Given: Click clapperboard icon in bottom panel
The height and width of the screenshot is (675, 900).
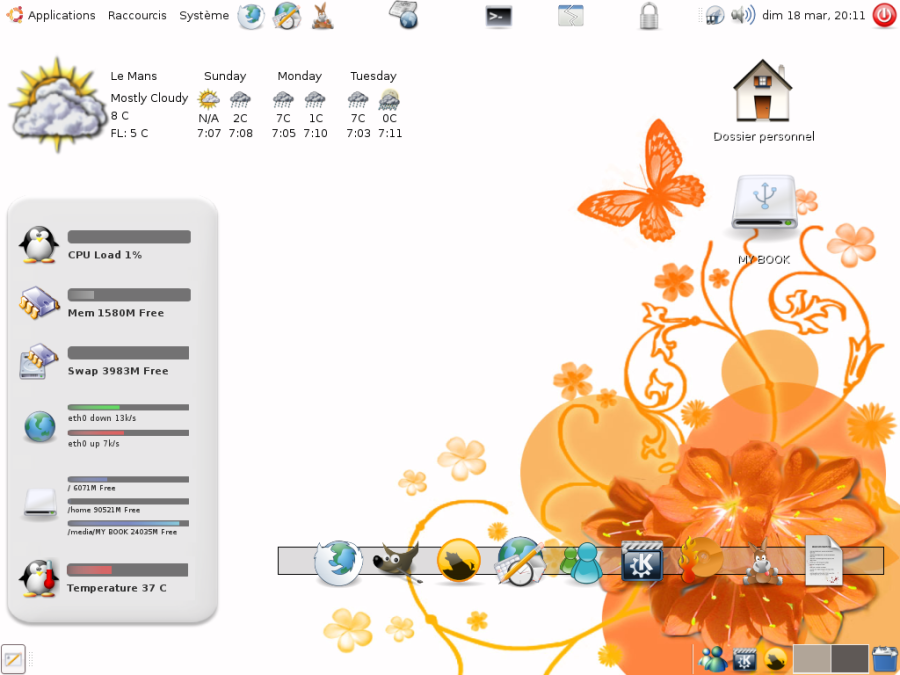Looking at the screenshot, I should 744,660.
